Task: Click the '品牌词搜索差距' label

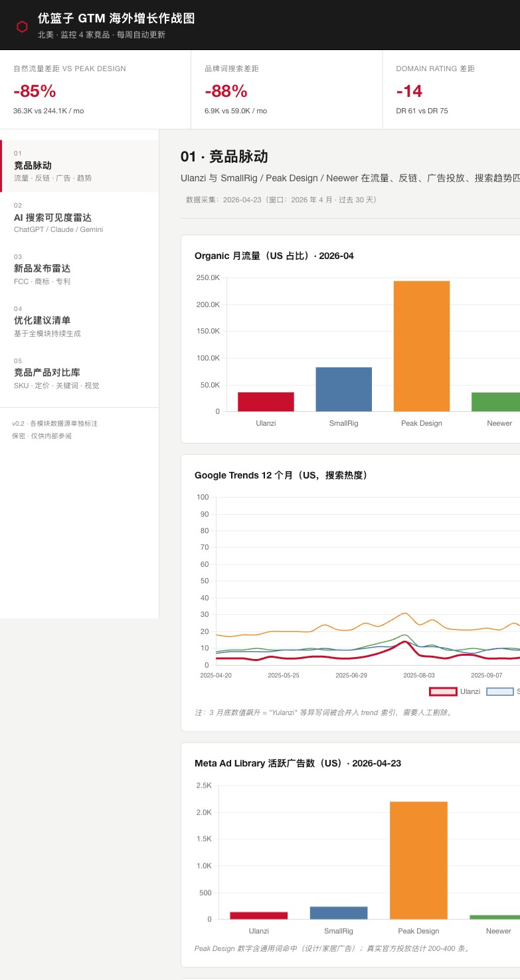Action: [231, 69]
